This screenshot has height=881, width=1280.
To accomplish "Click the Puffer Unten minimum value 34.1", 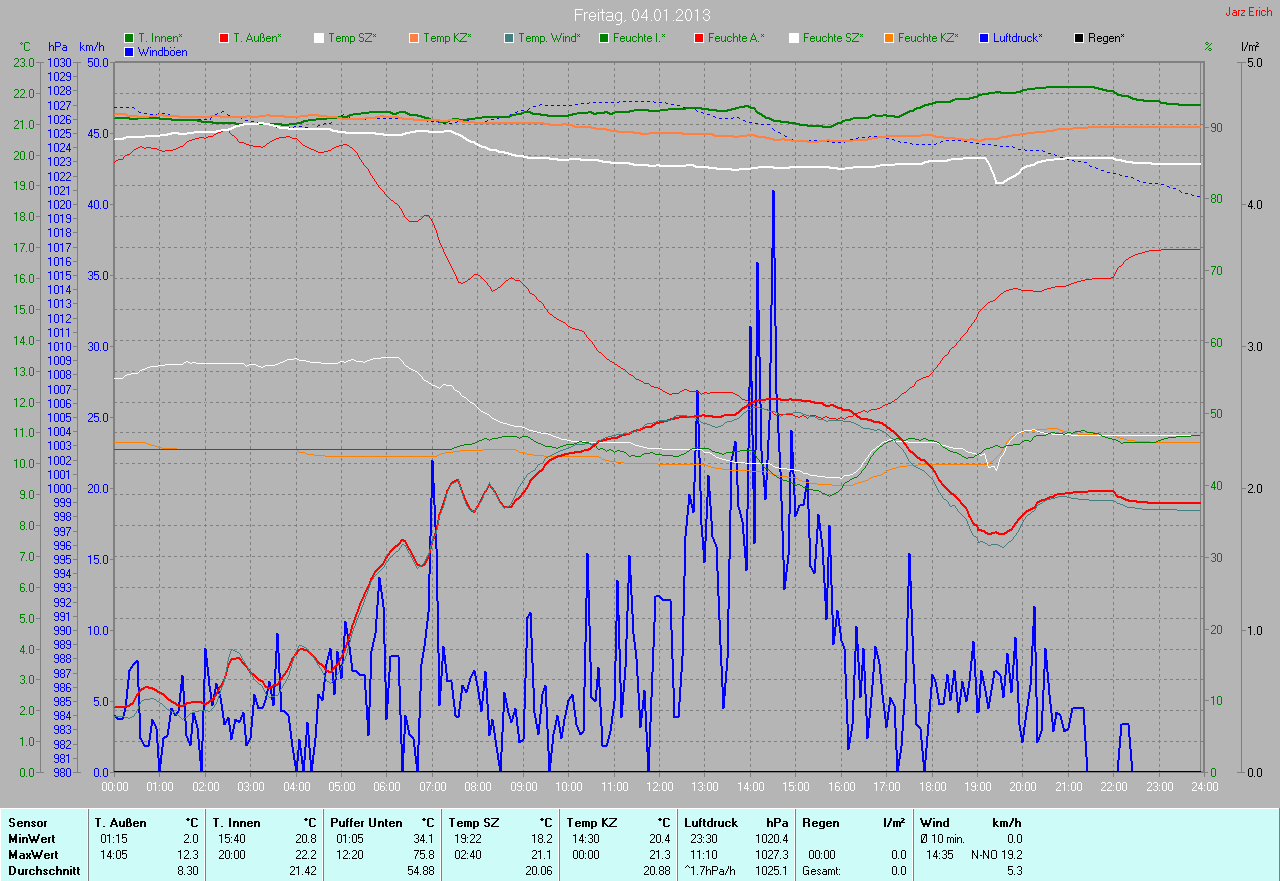I will tap(424, 839).
